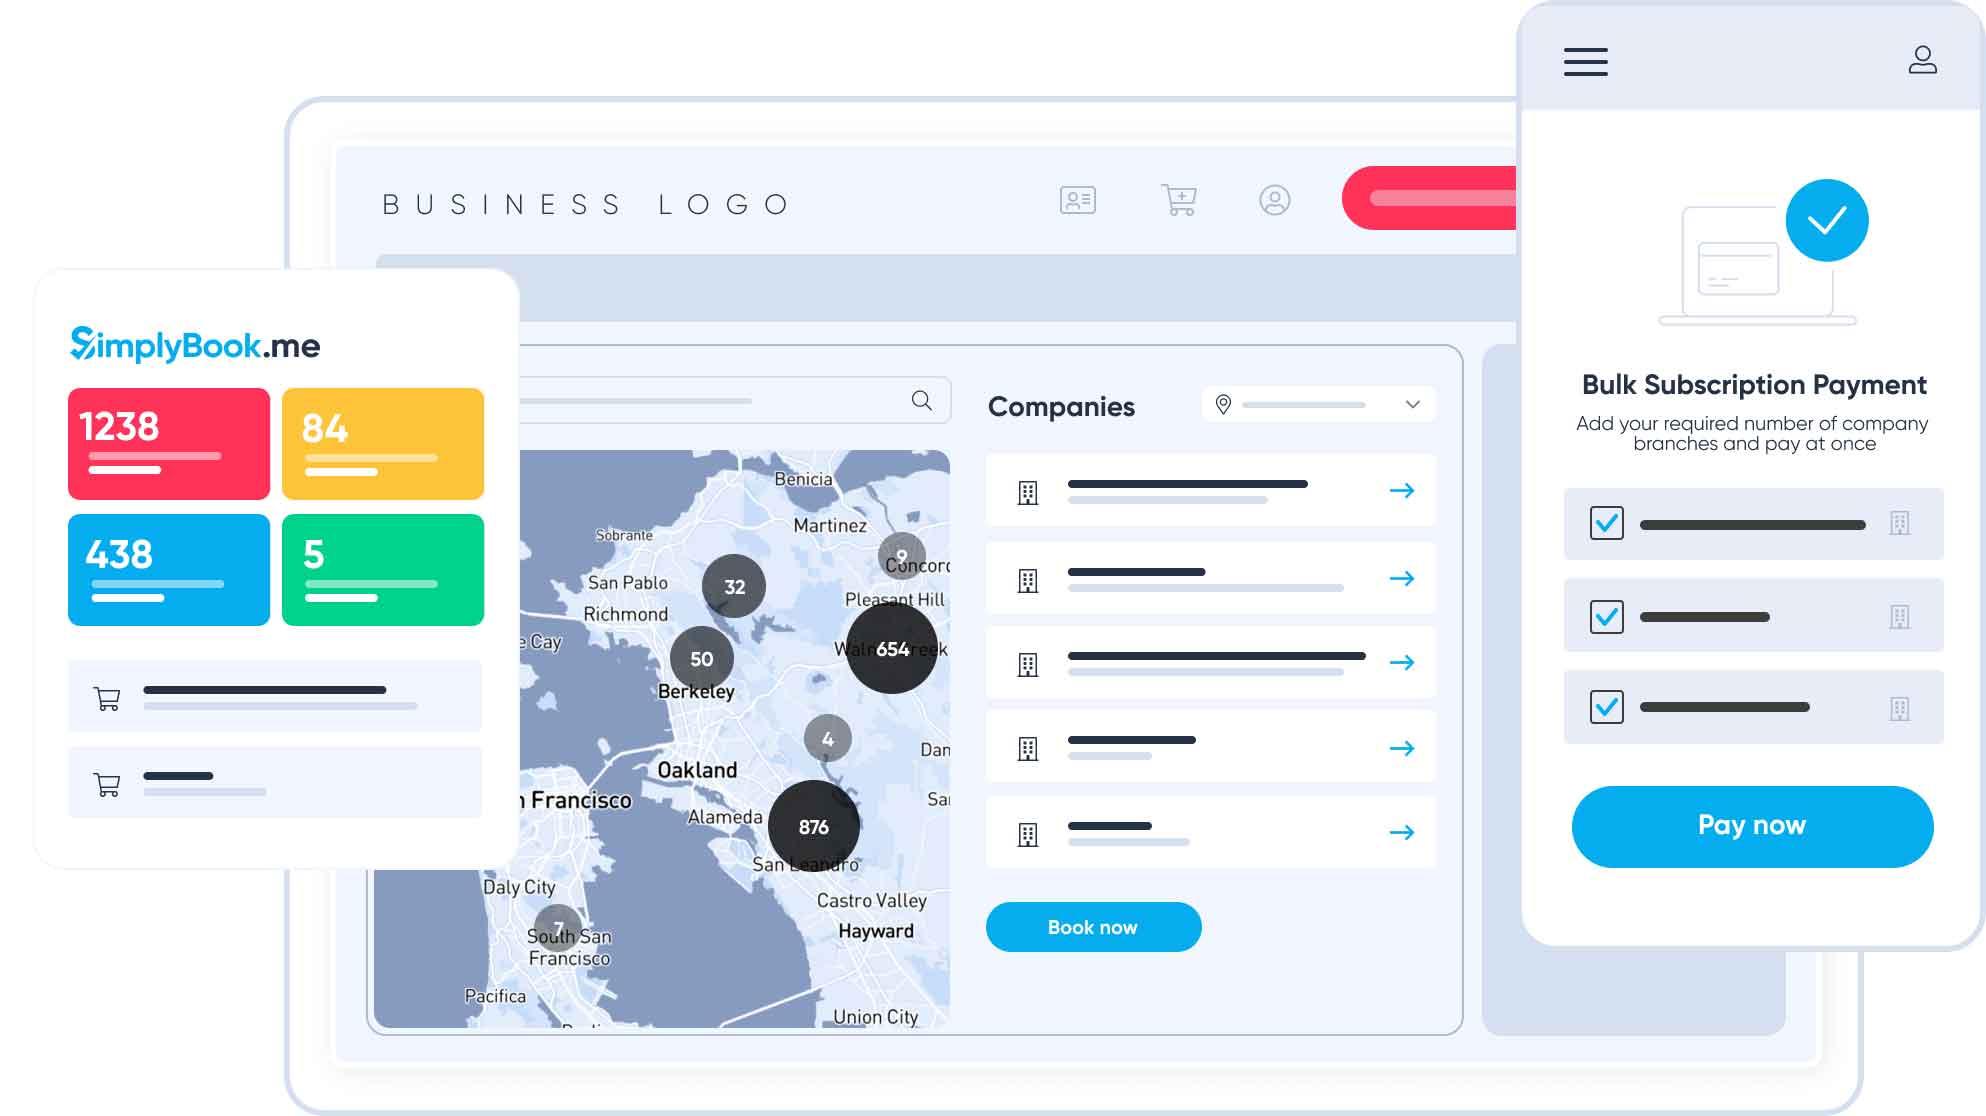
Task: Click the location pin icon in dropdown
Action: click(x=1222, y=404)
